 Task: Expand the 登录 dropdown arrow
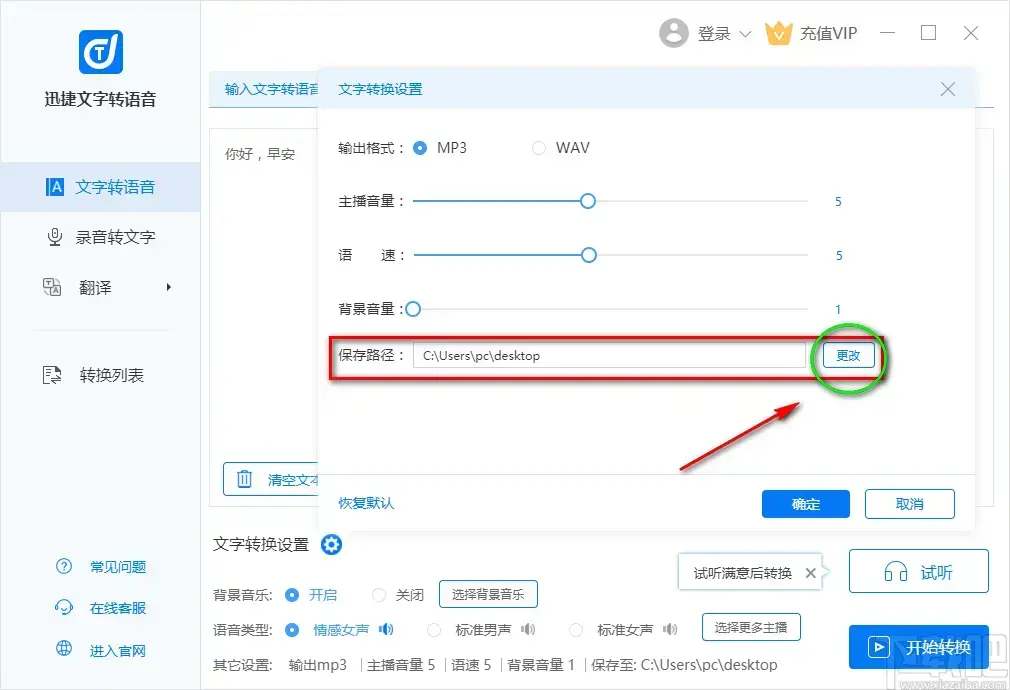point(745,34)
